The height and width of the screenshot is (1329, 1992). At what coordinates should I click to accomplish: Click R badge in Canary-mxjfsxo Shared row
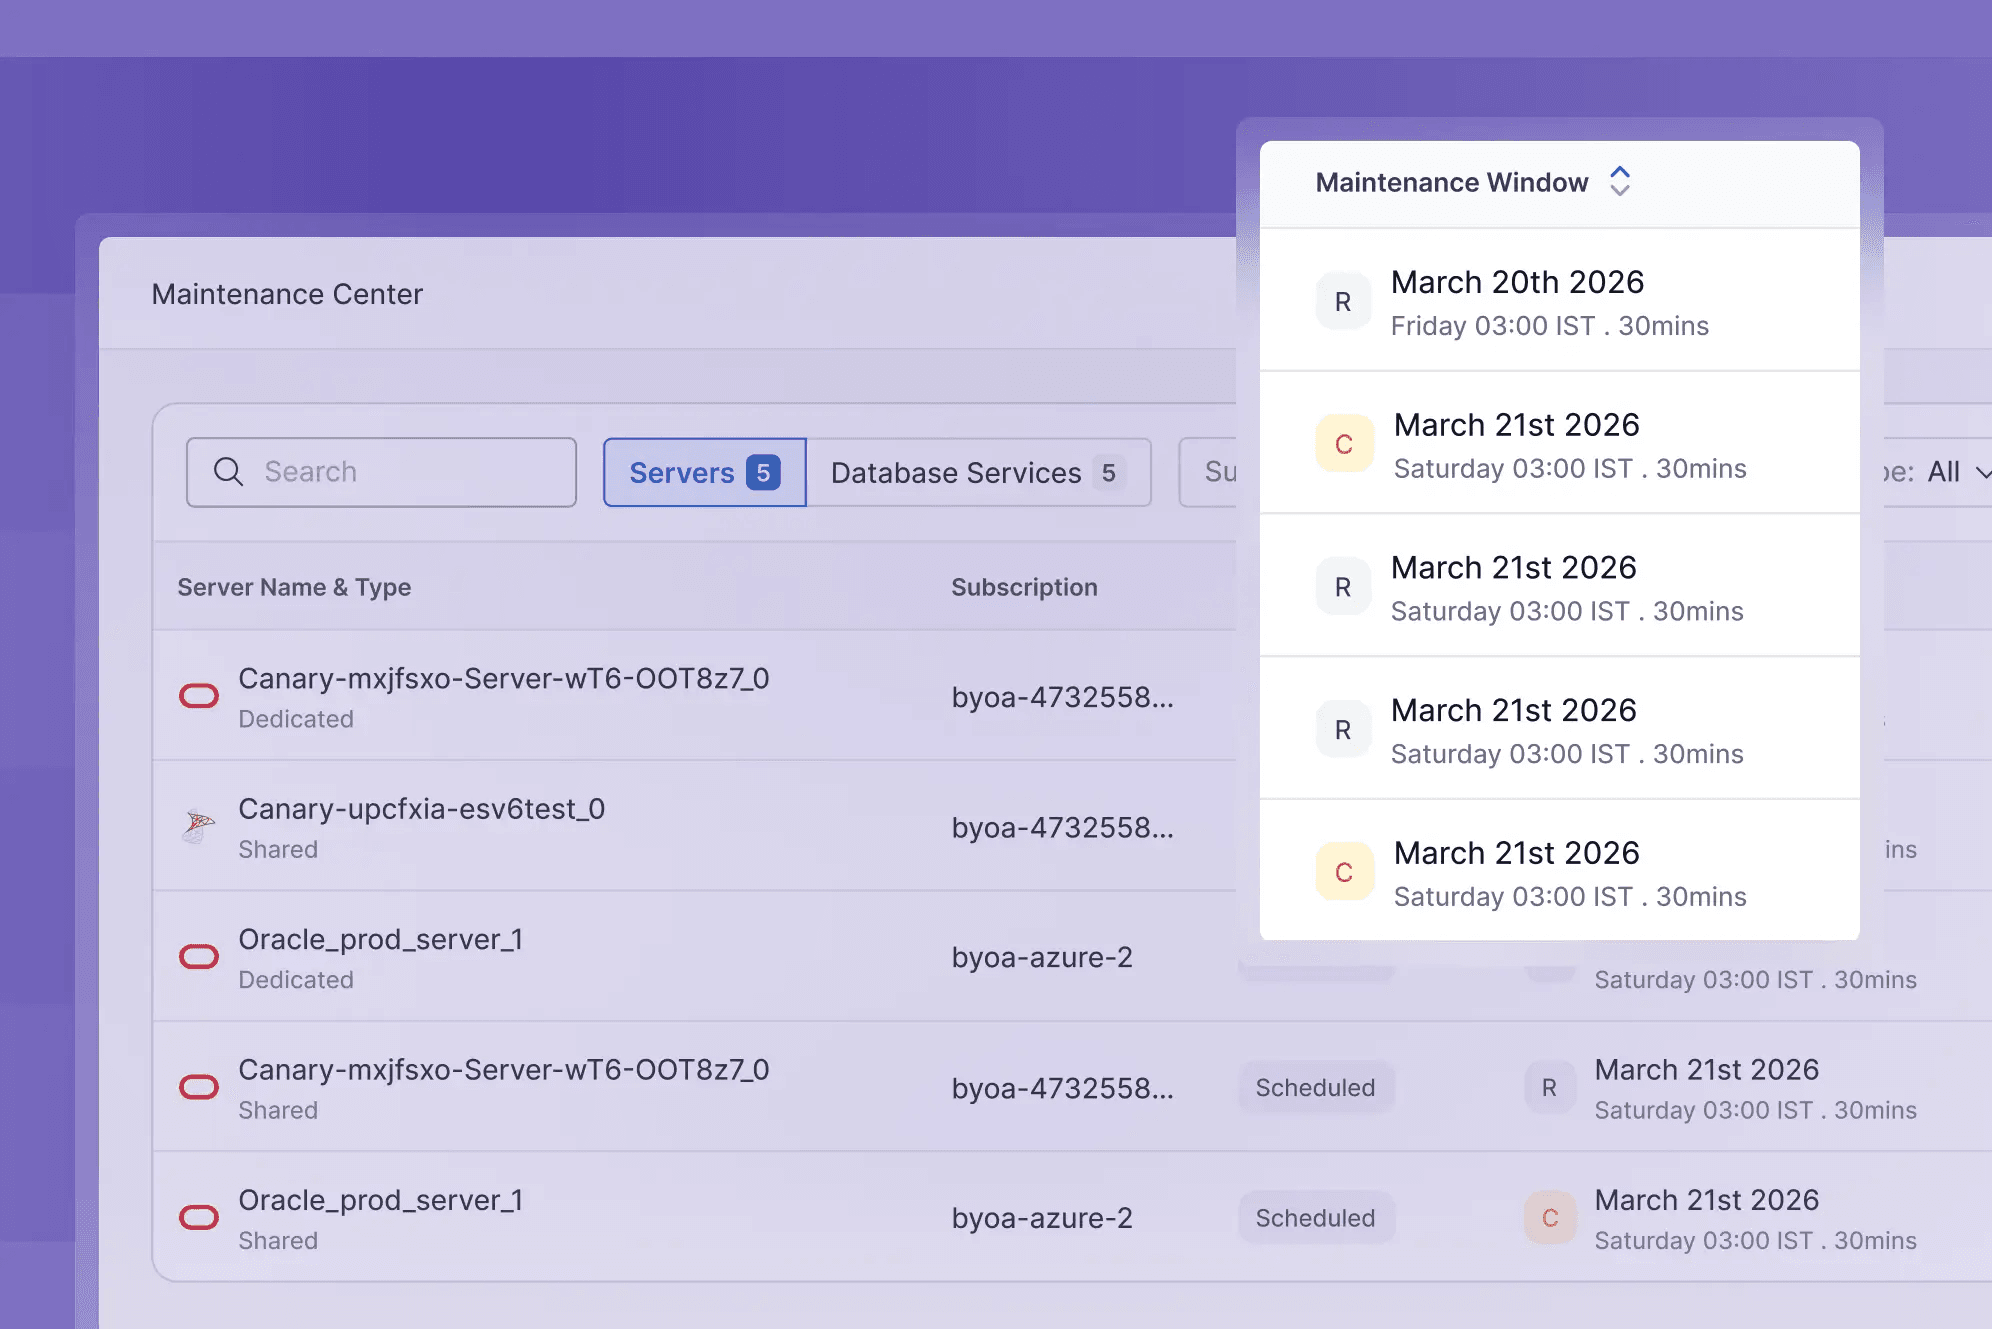1550,1087
